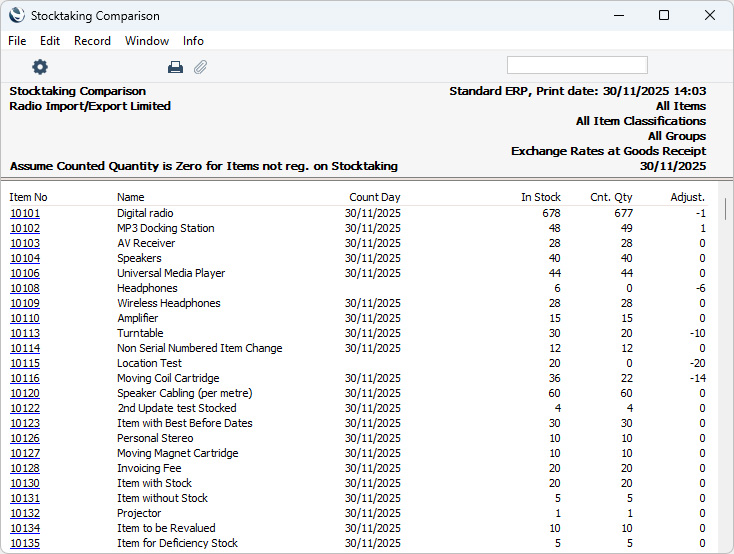Image resolution: width=734 pixels, height=554 pixels.
Task: Click the 'Personal Stereo' name
Action: click(155, 438)
